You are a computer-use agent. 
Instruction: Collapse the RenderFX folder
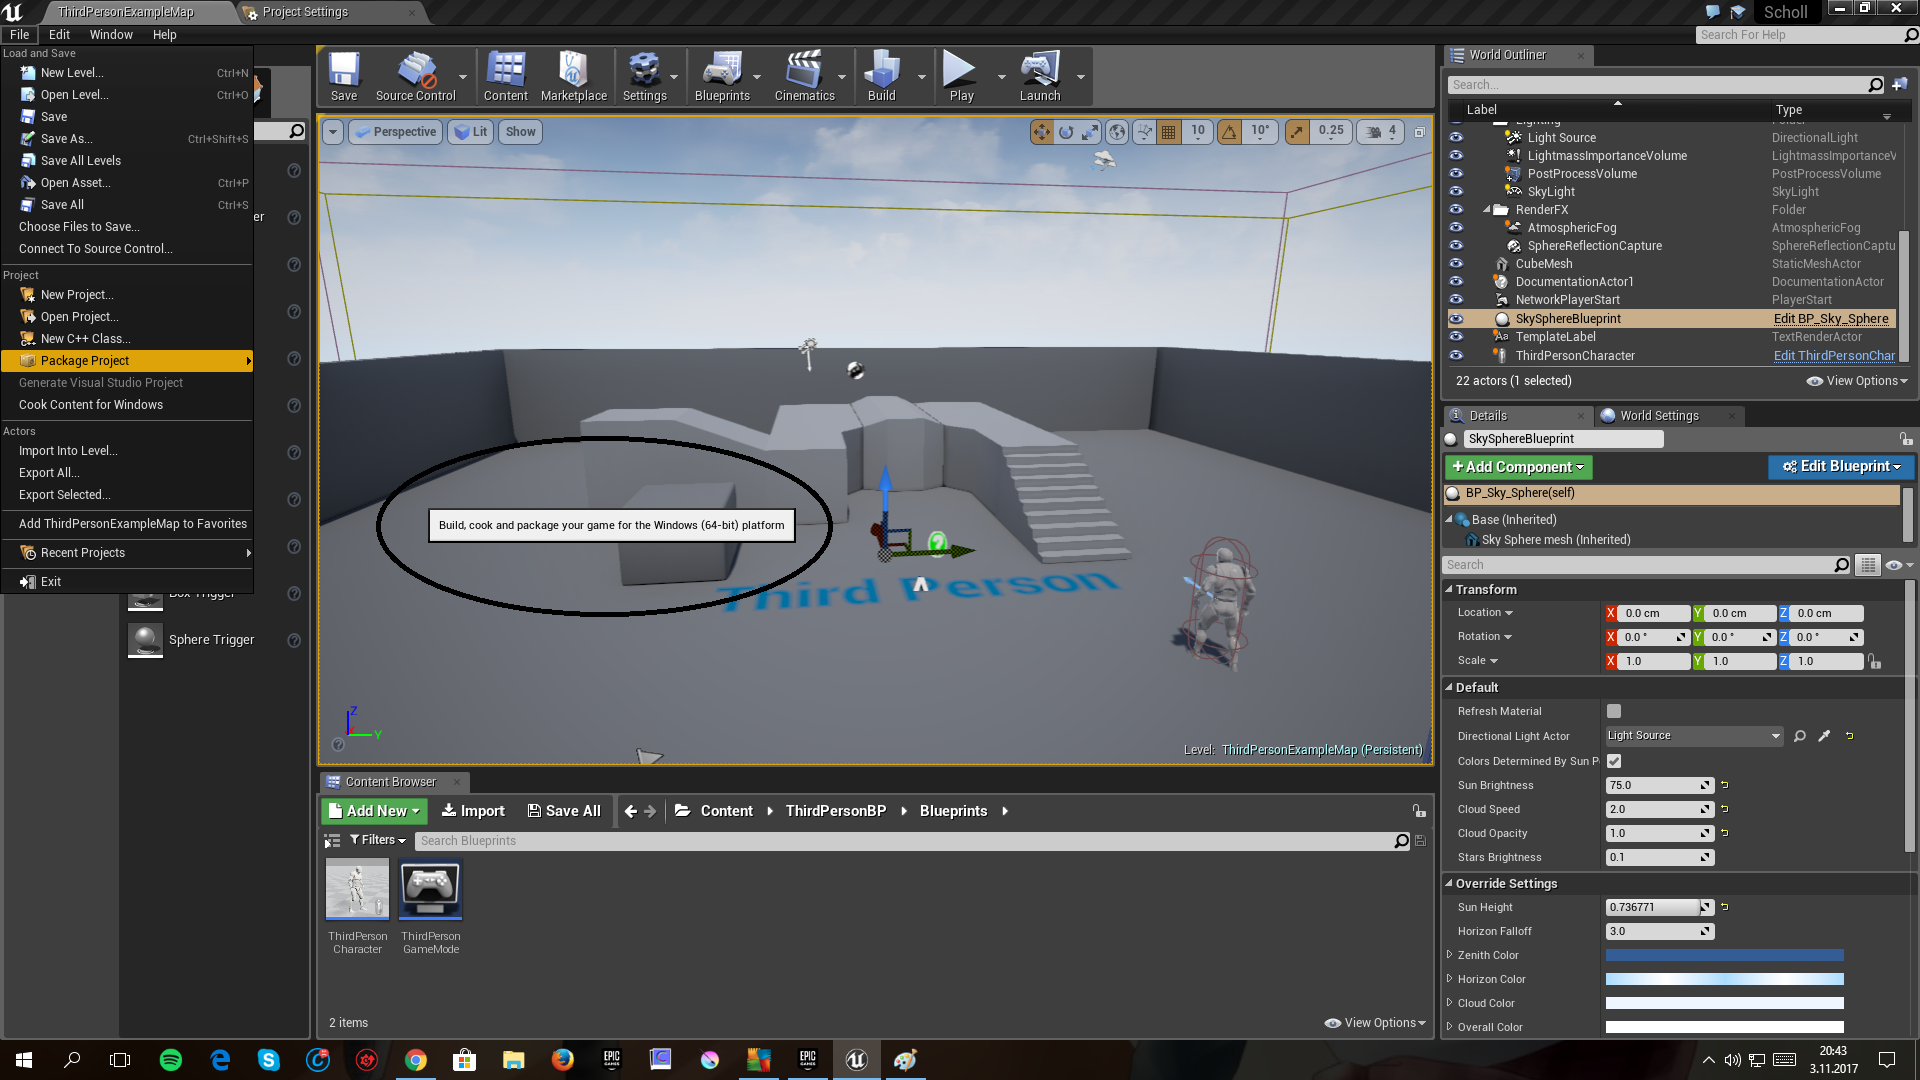1487,210
